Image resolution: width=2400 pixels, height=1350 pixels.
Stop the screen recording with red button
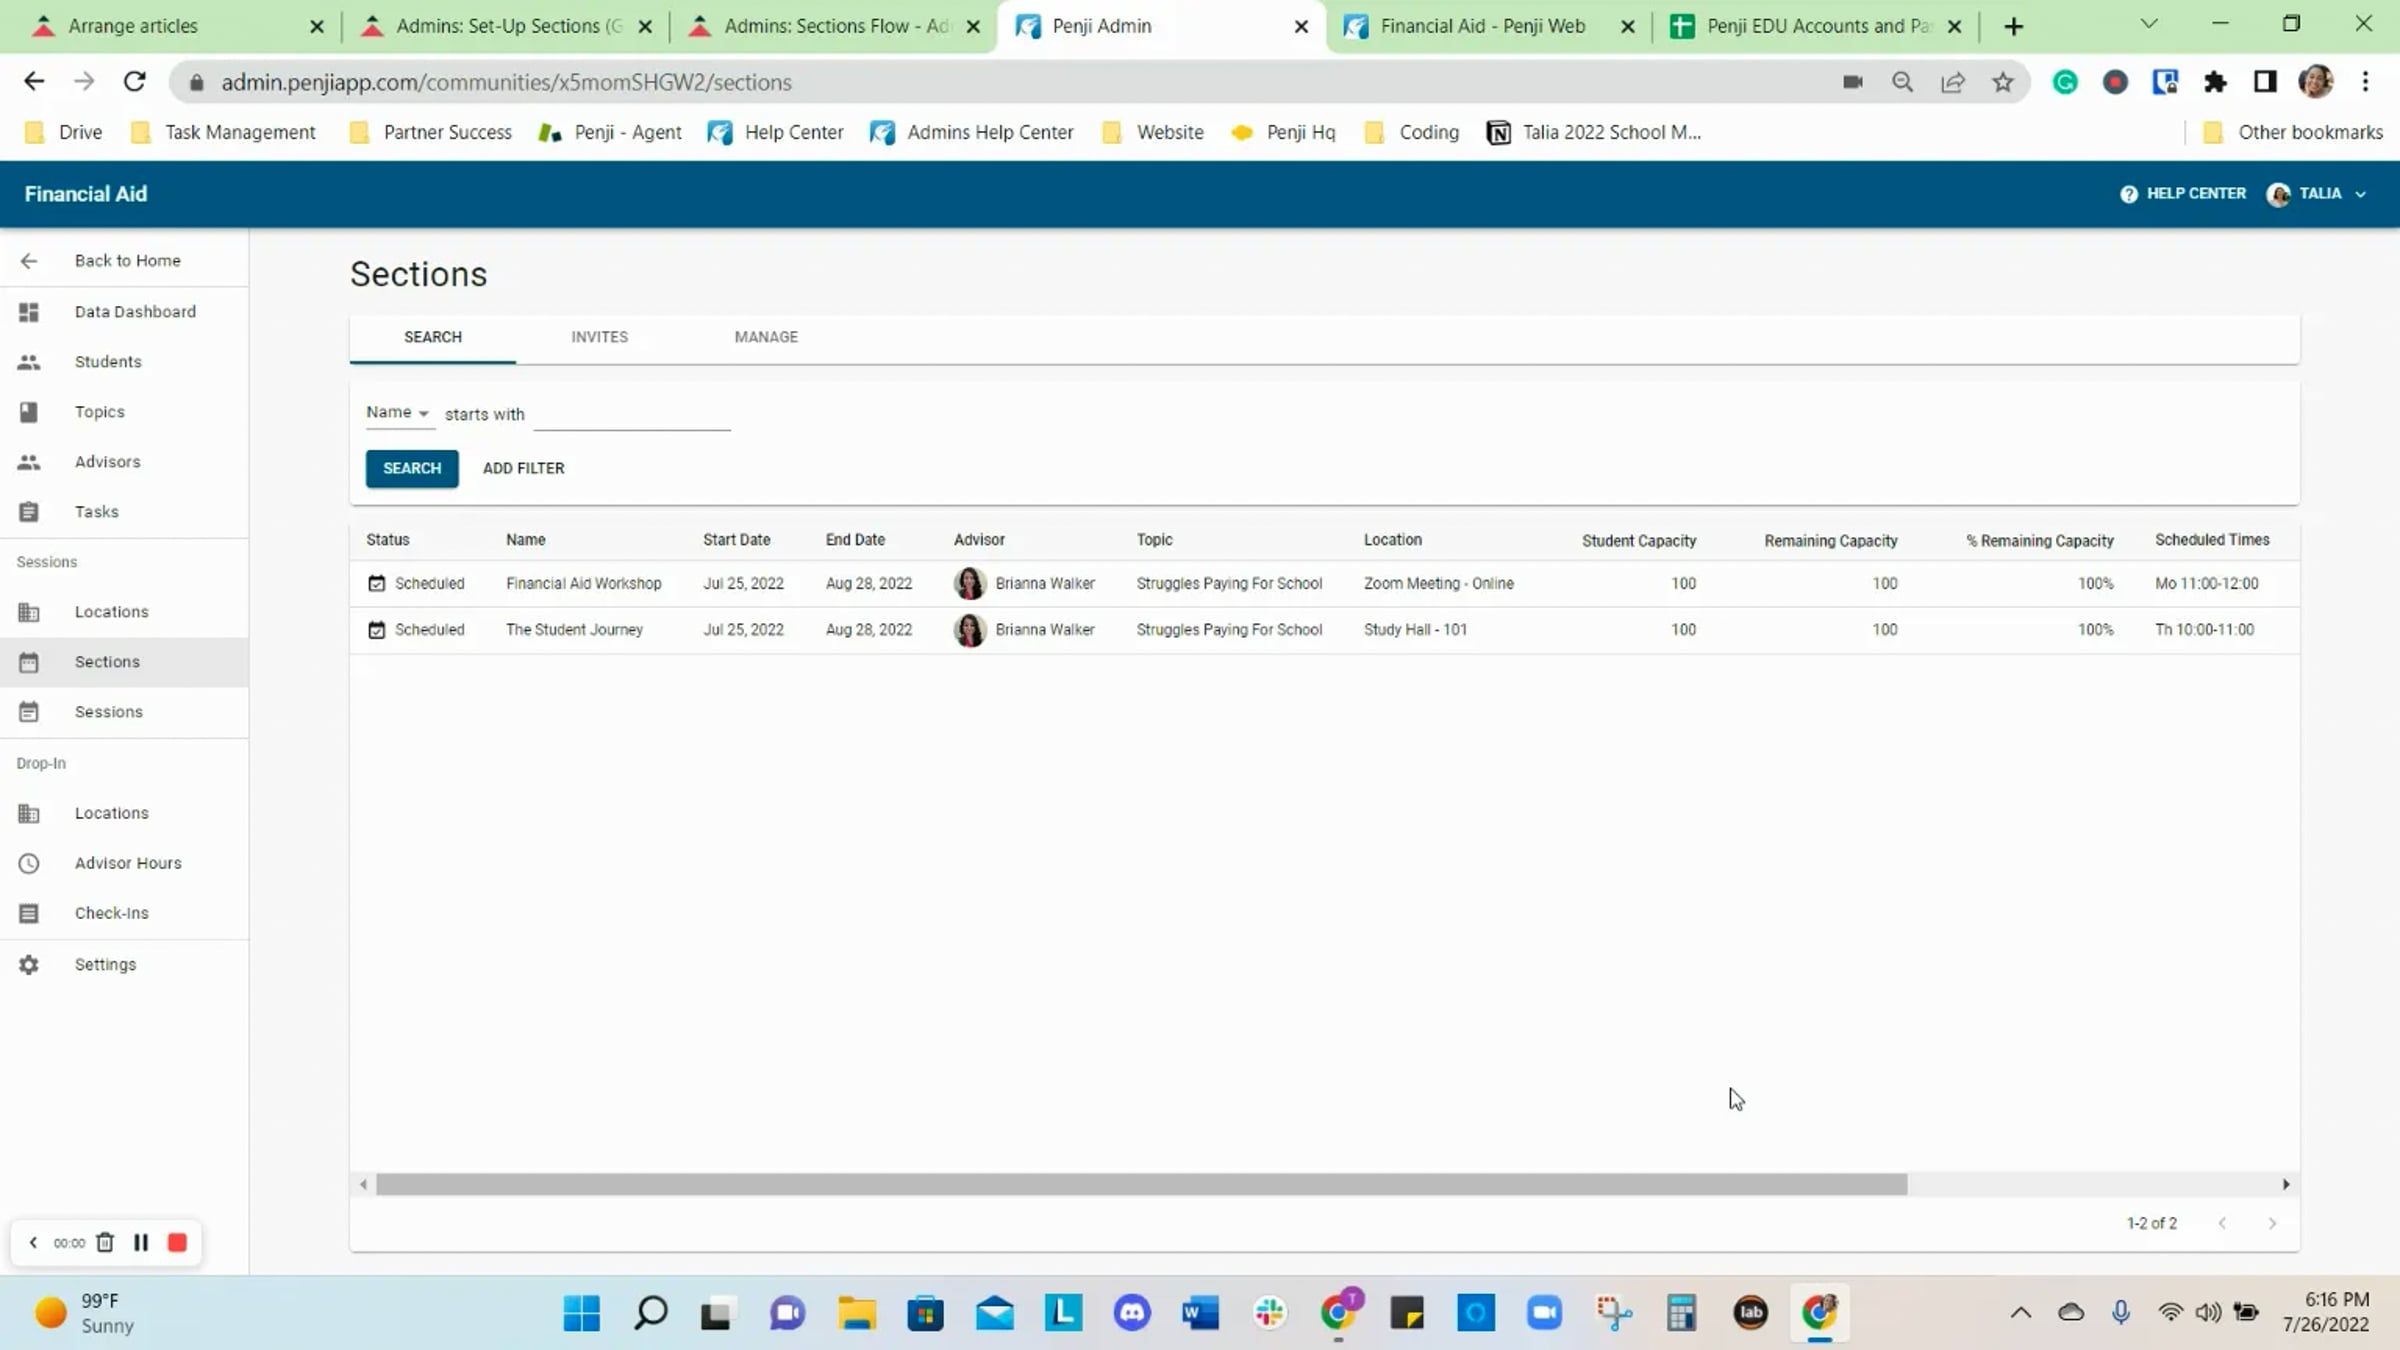[x=177, y=1242]
